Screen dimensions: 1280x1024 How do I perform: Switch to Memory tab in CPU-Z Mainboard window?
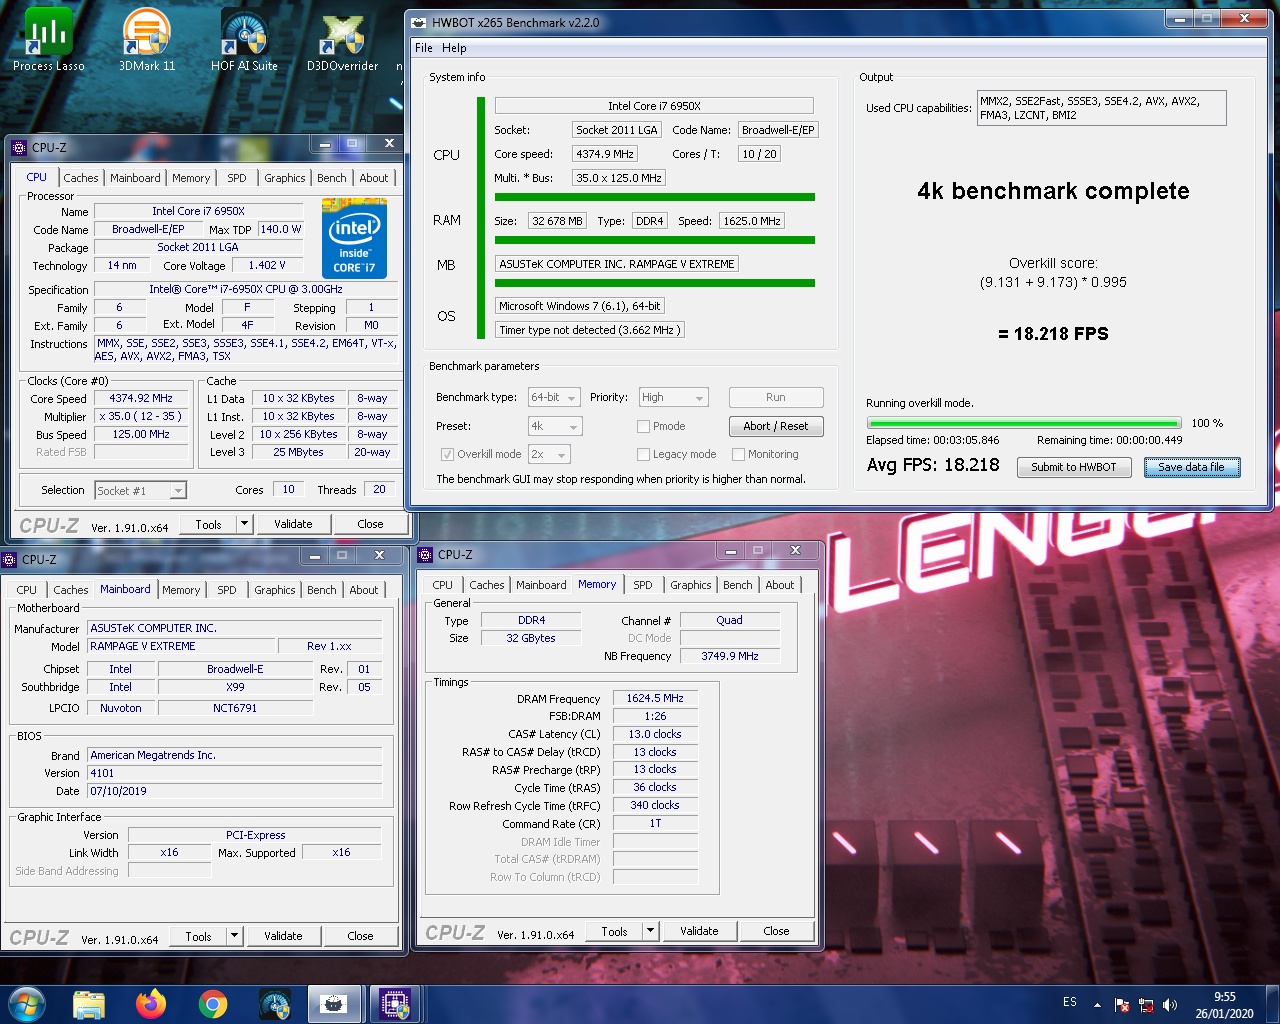click(181, 590)
